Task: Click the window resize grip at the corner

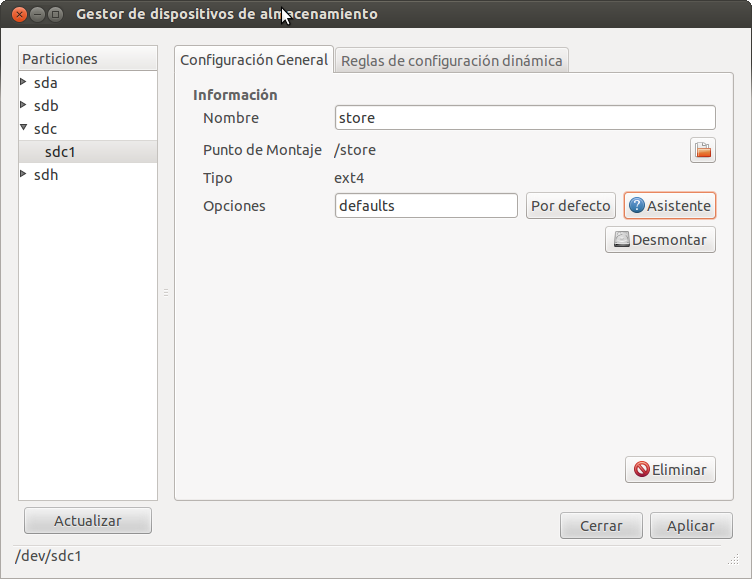Action: point(733,559)
